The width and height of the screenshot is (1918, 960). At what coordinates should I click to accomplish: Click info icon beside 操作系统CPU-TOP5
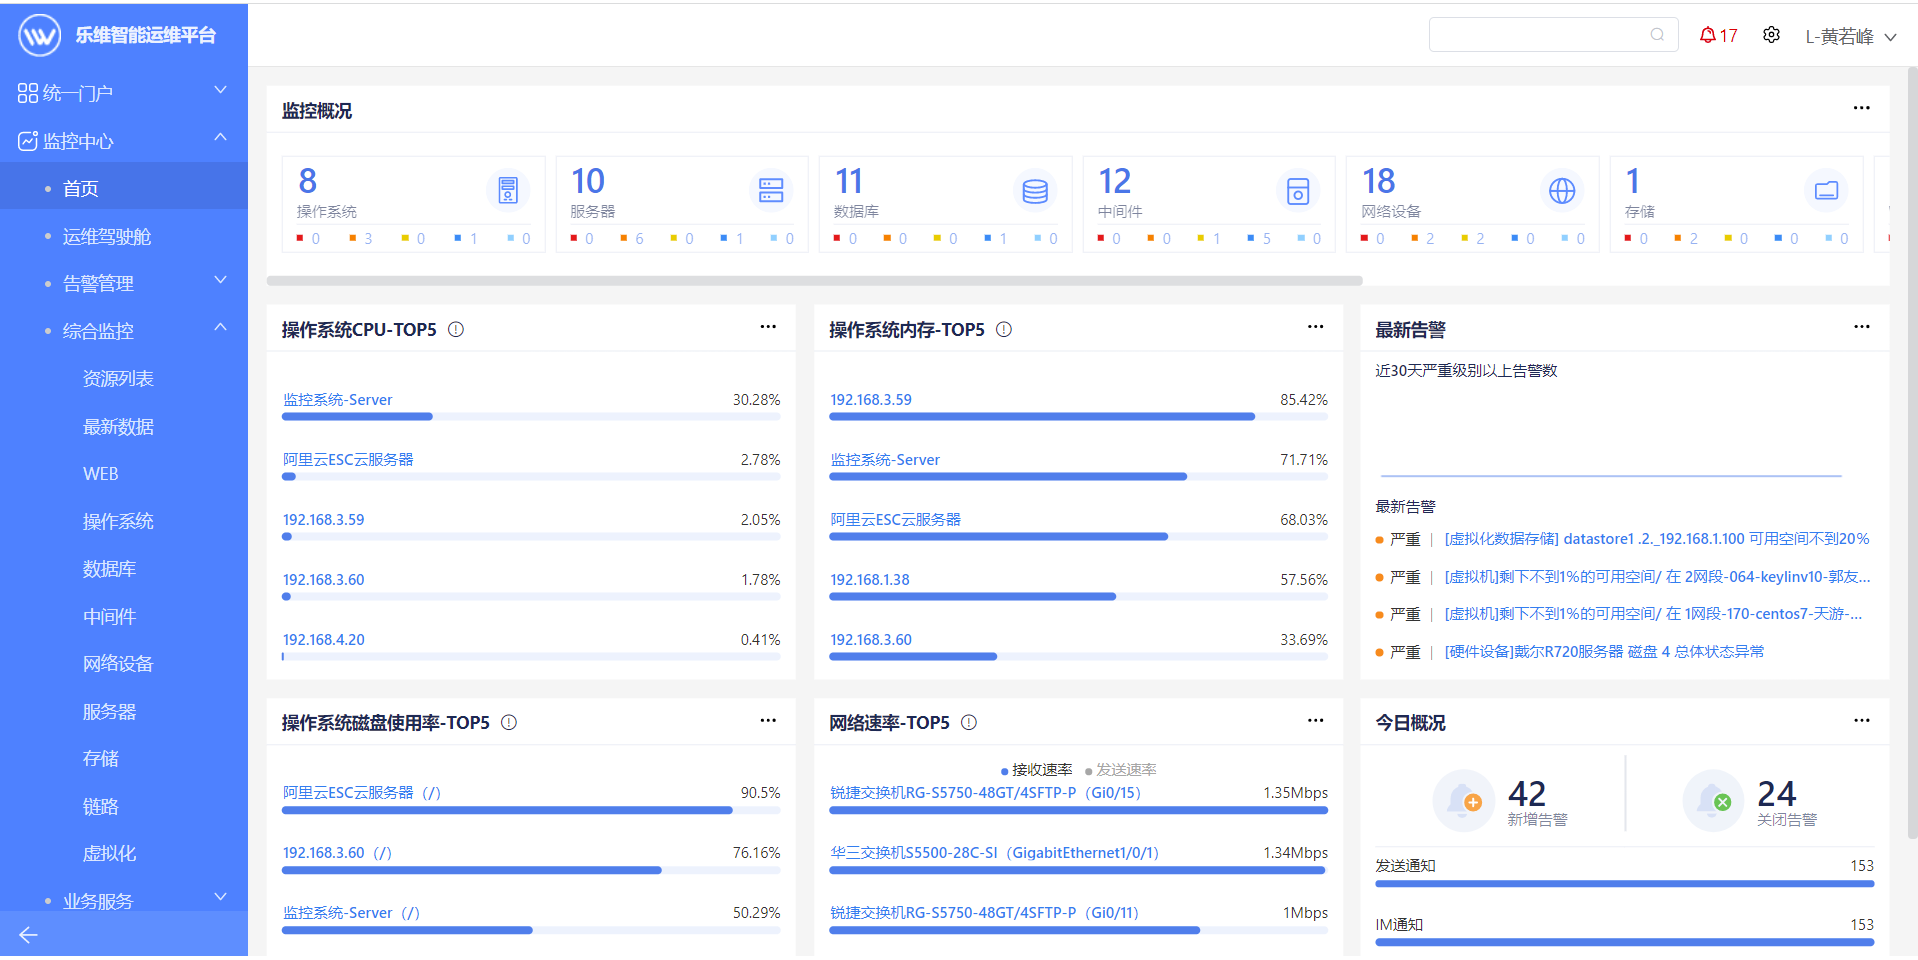click(x=456, y=329)
